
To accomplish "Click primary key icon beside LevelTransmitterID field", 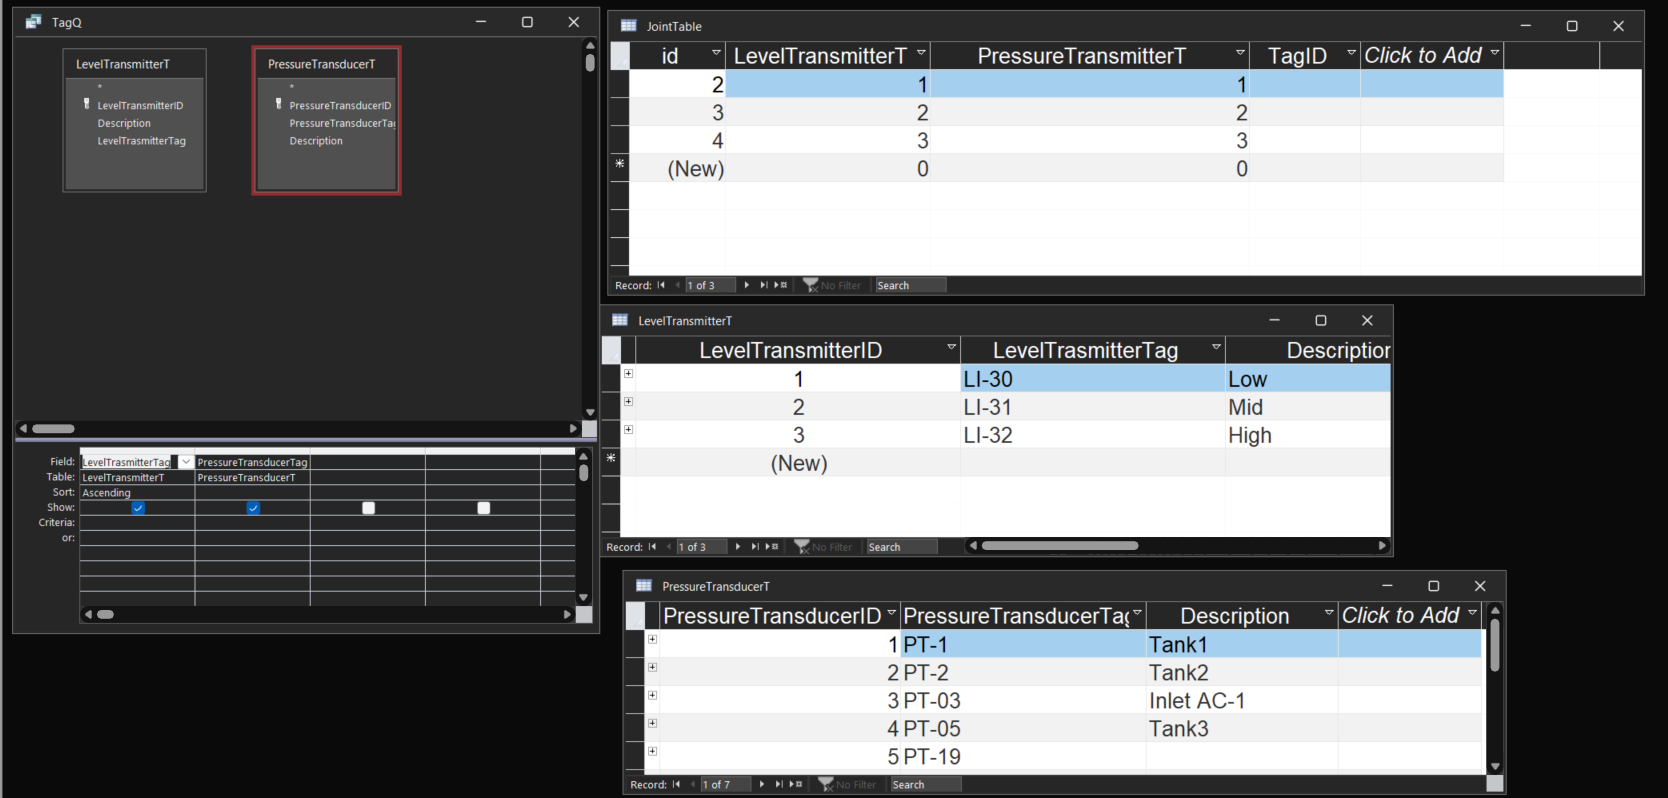I will tap(86, 104).
